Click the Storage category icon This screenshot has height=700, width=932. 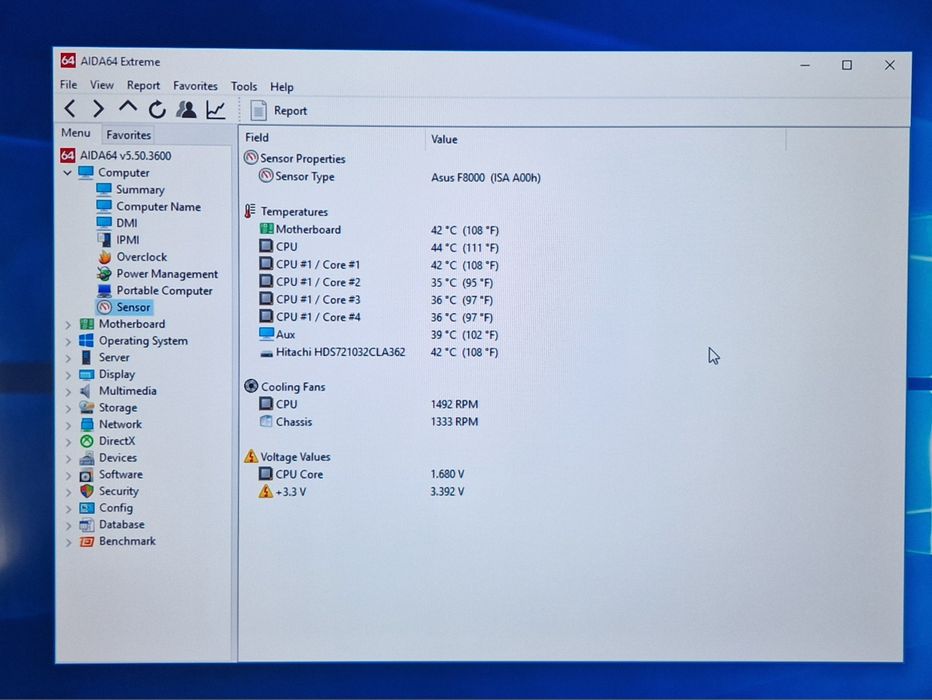[x=87, y=408]
